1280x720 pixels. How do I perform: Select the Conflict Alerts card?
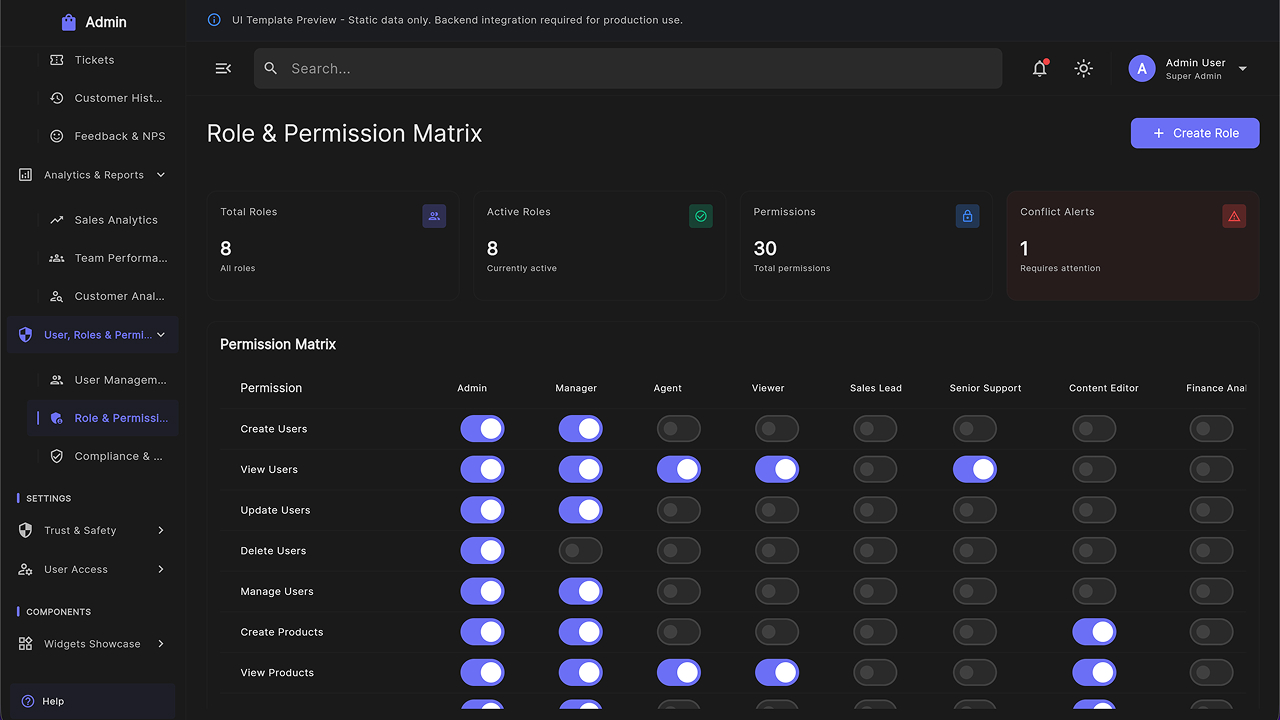1133,246
